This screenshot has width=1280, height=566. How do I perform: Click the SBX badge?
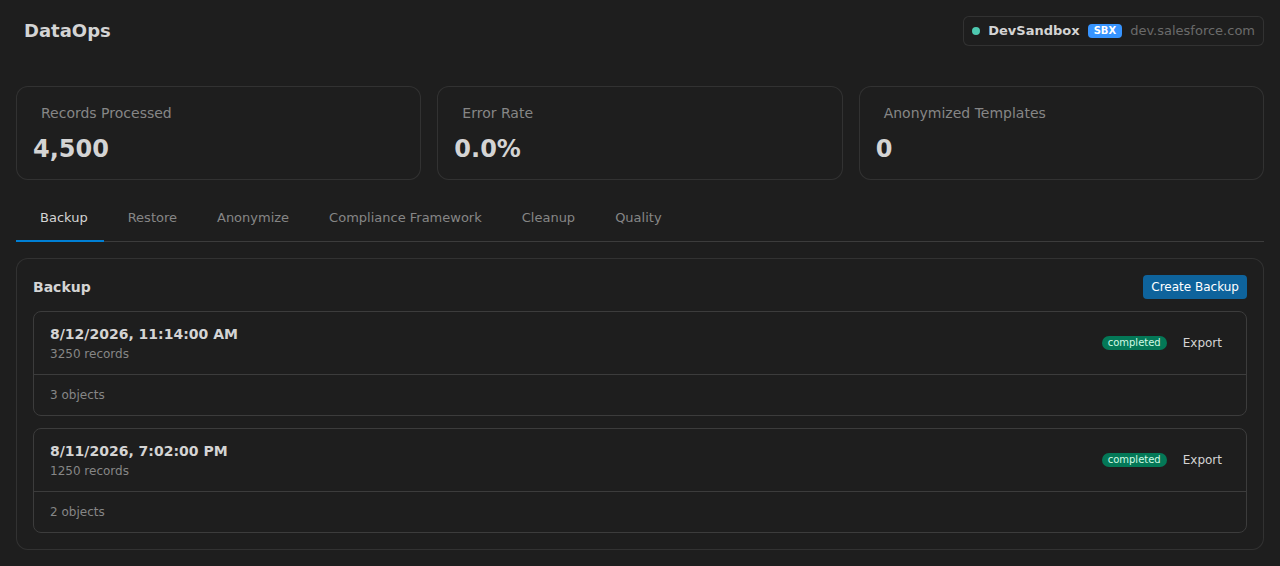[x=1105, y=31]
